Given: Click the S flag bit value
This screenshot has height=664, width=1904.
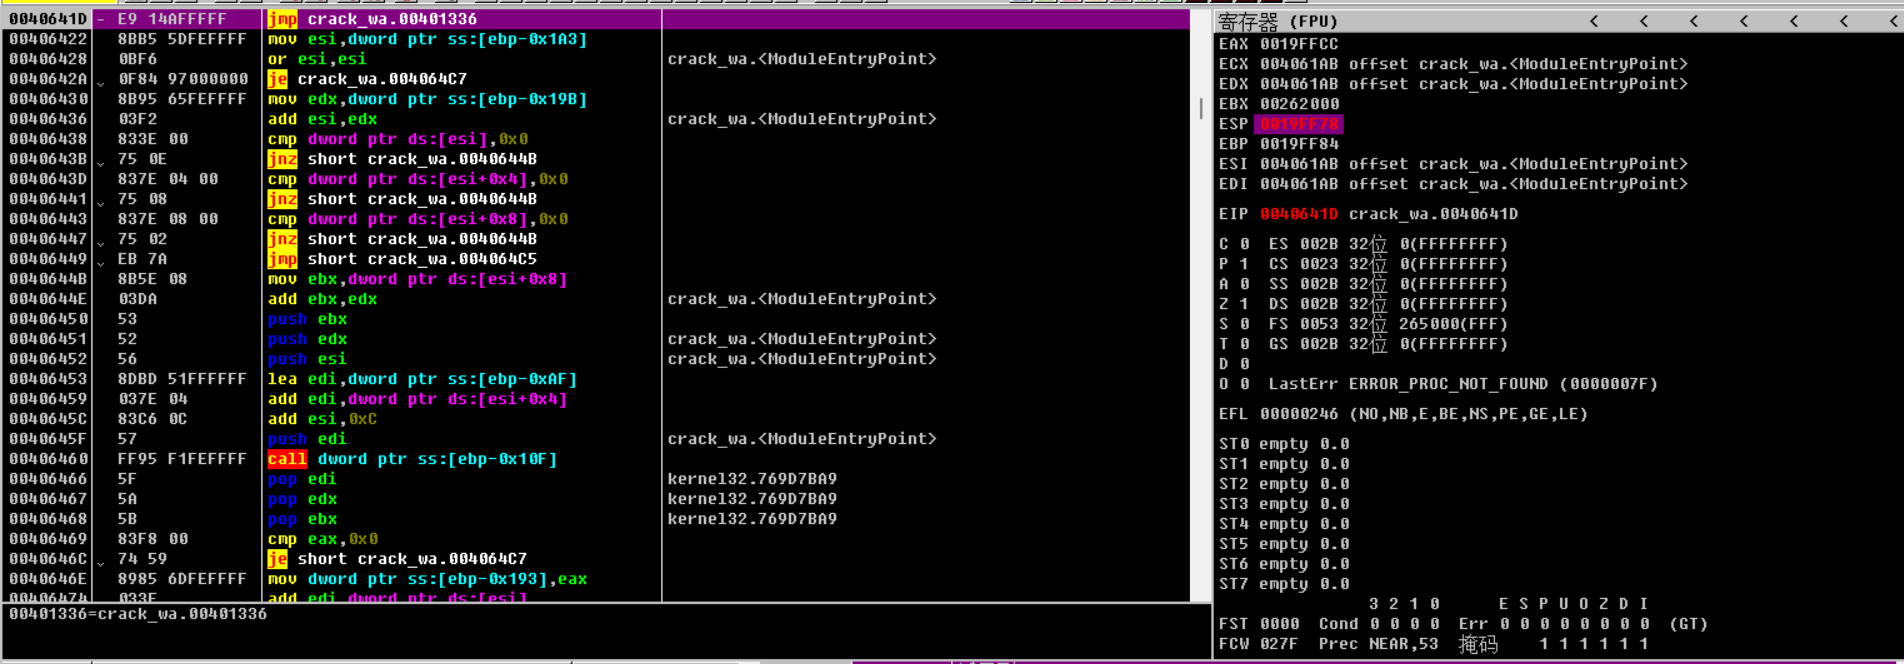Looking at the screenshot, I should [1244, 324].
